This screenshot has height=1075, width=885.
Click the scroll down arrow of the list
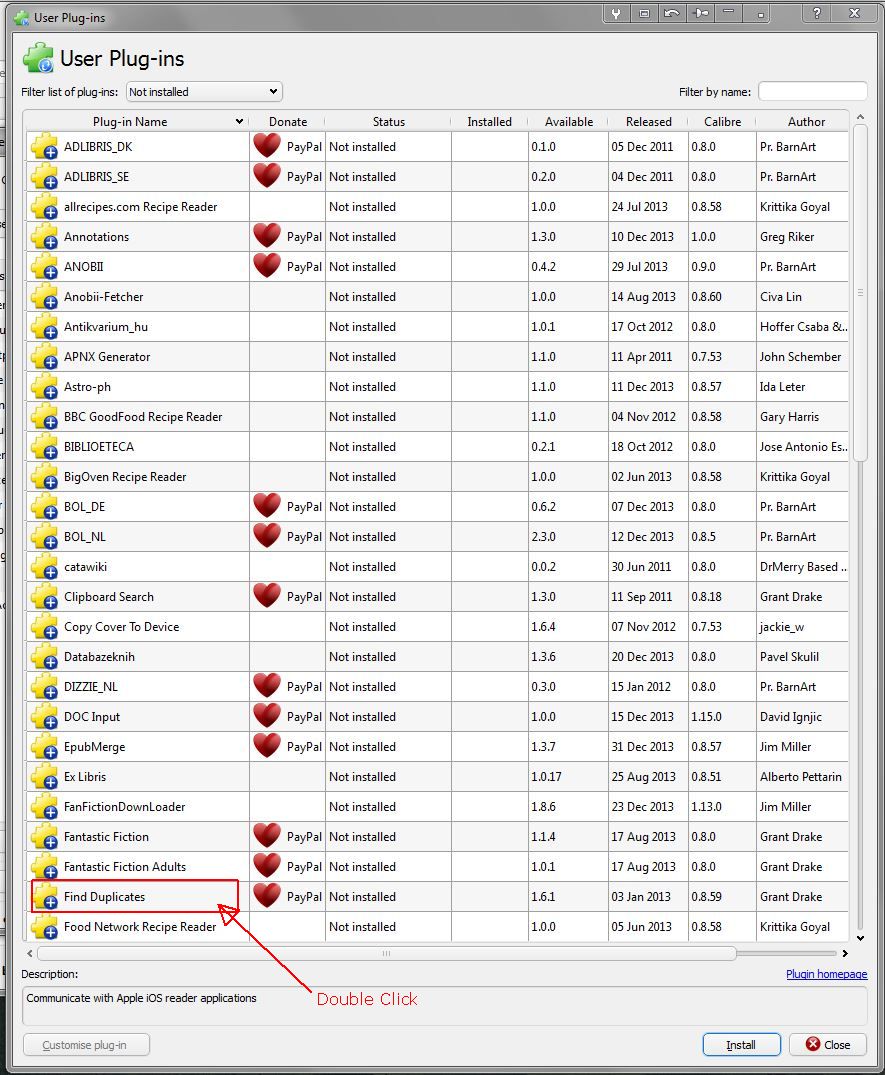click(x=860, y=939)
